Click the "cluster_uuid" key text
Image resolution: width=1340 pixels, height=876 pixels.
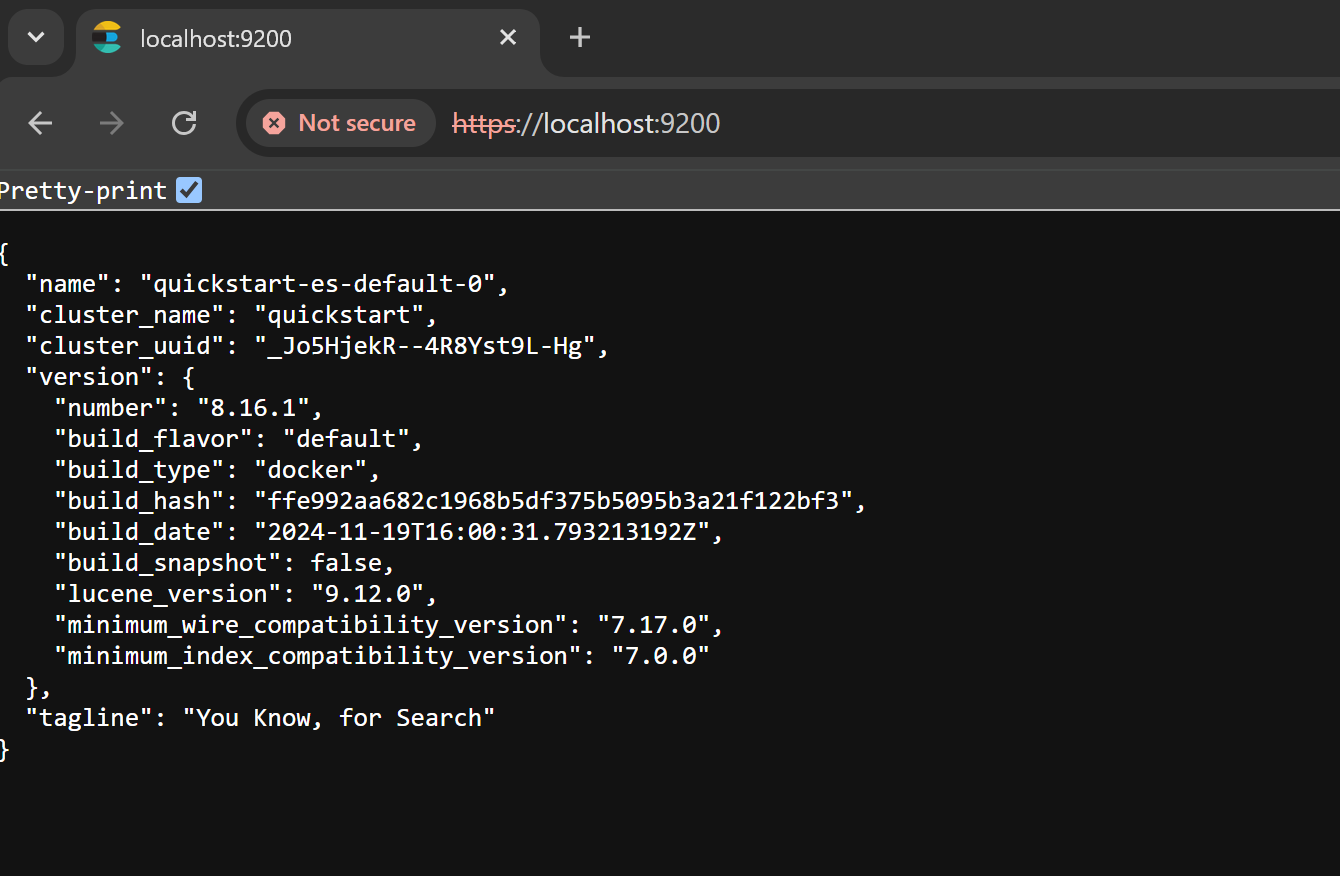point(133,346)
